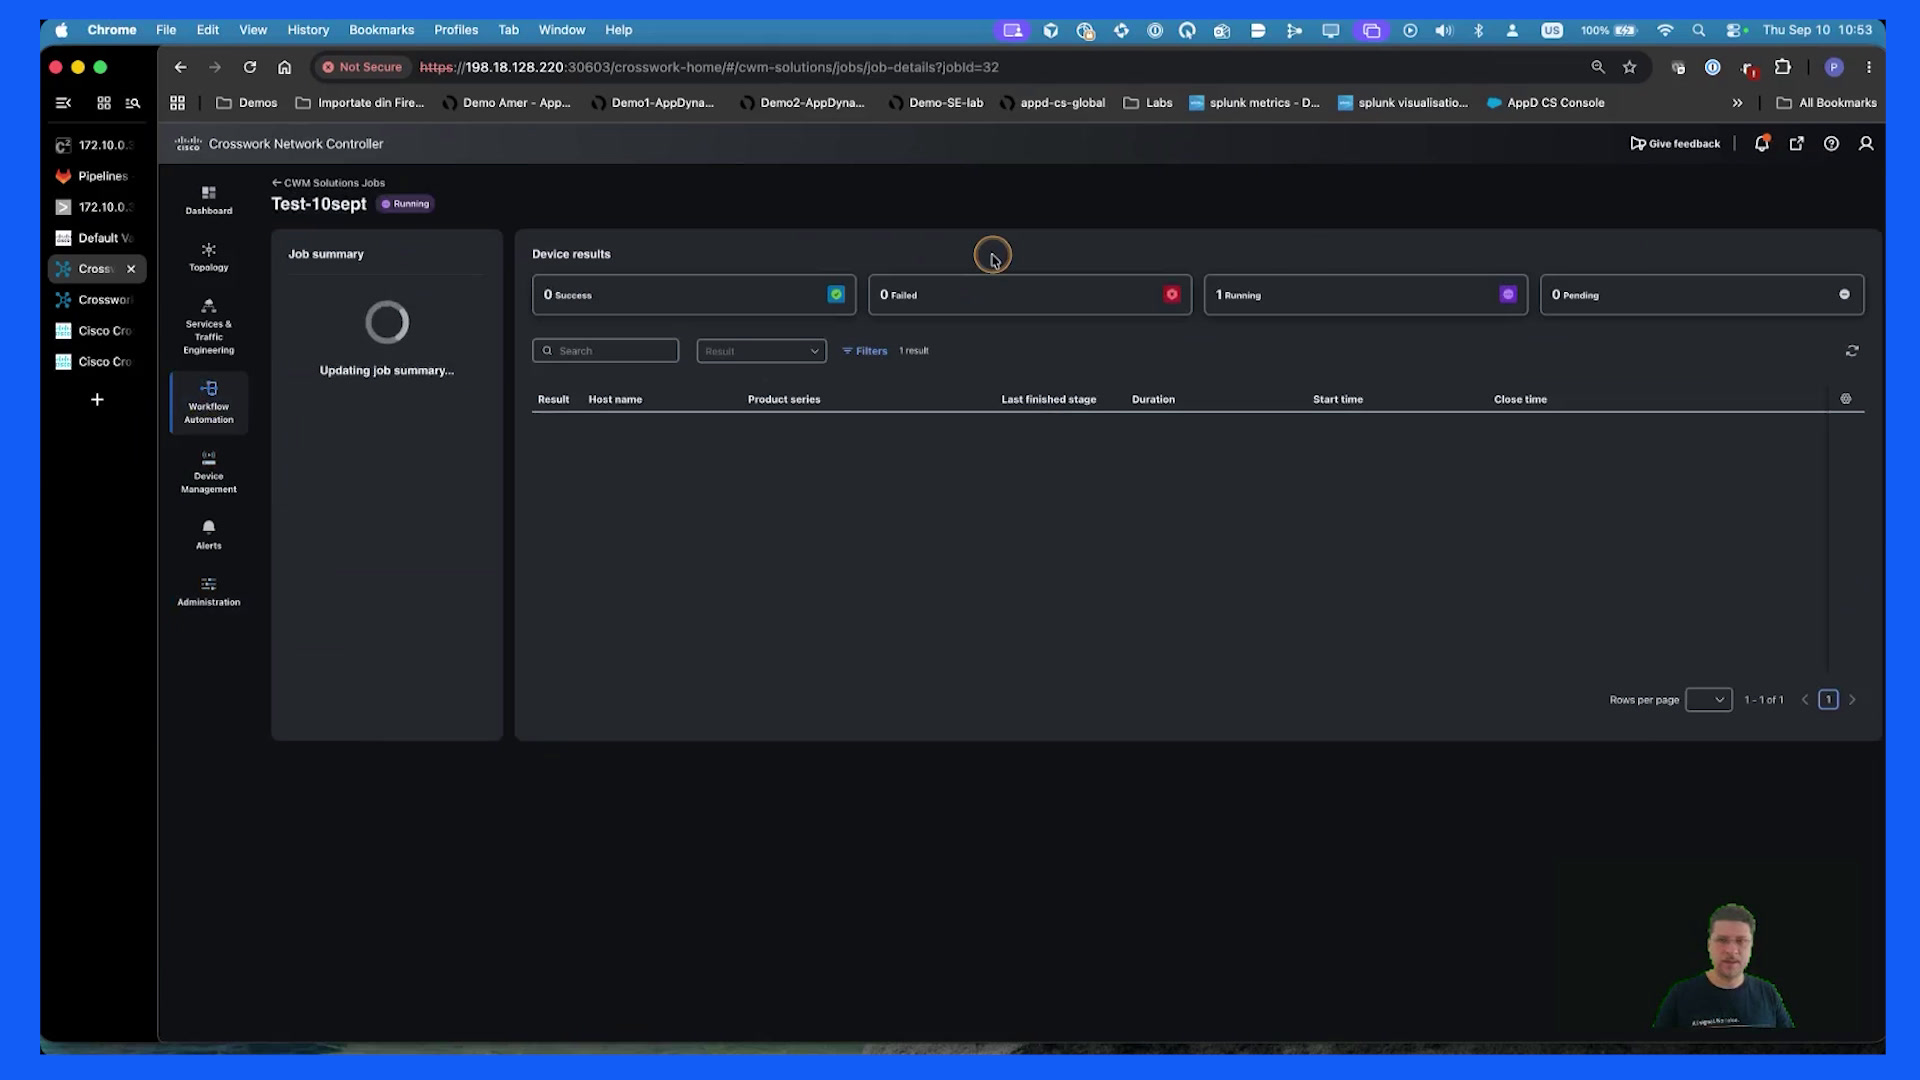Click the open-in-new-window header icon
1920x1080 pixels.
(x=1797, y=144)
